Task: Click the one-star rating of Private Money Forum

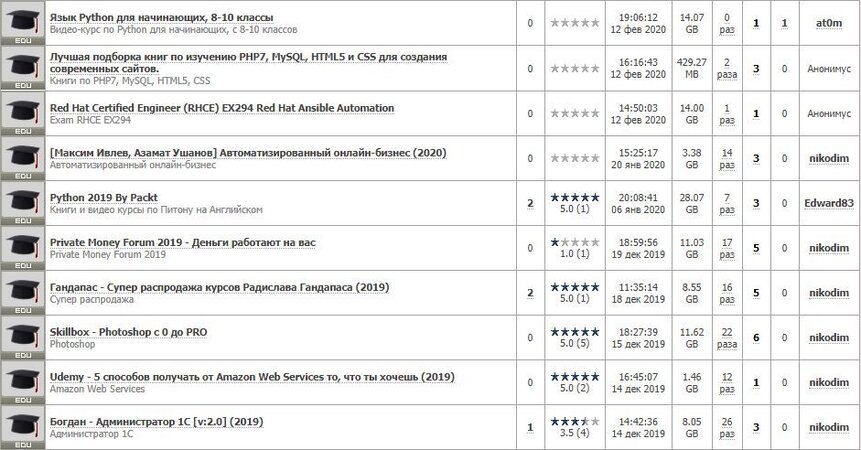Action: click(x=575, y=242)
